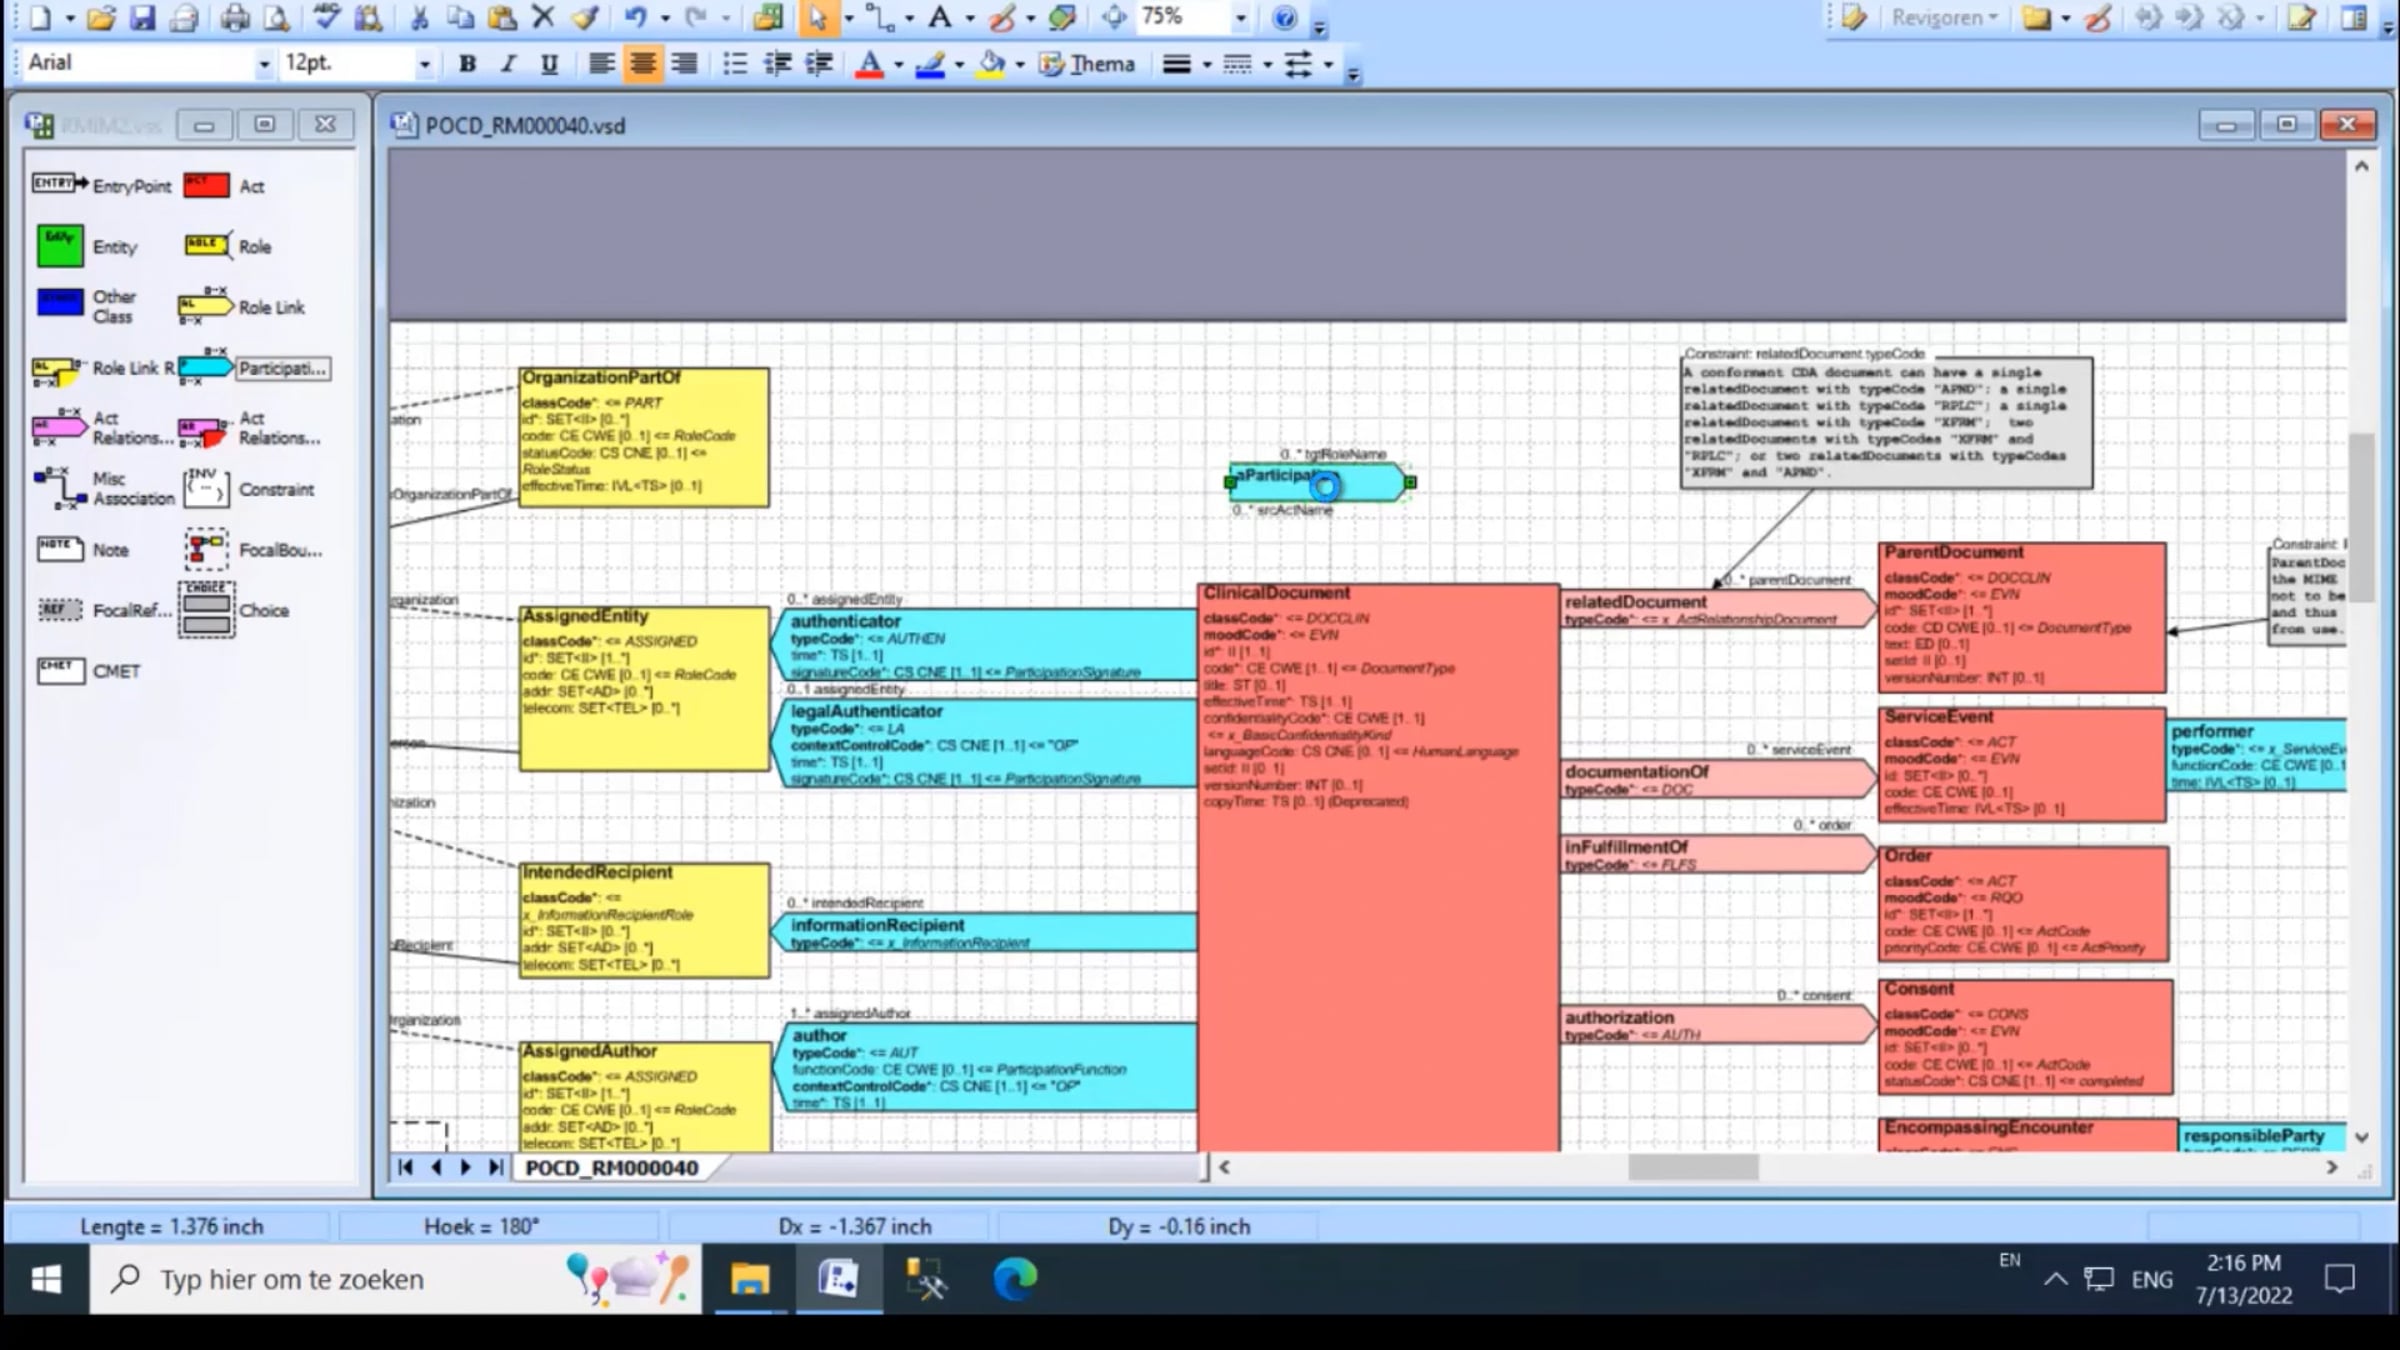
Task: Open Microsoft Edge from the taskbar
Action: pos(1015,1279)
